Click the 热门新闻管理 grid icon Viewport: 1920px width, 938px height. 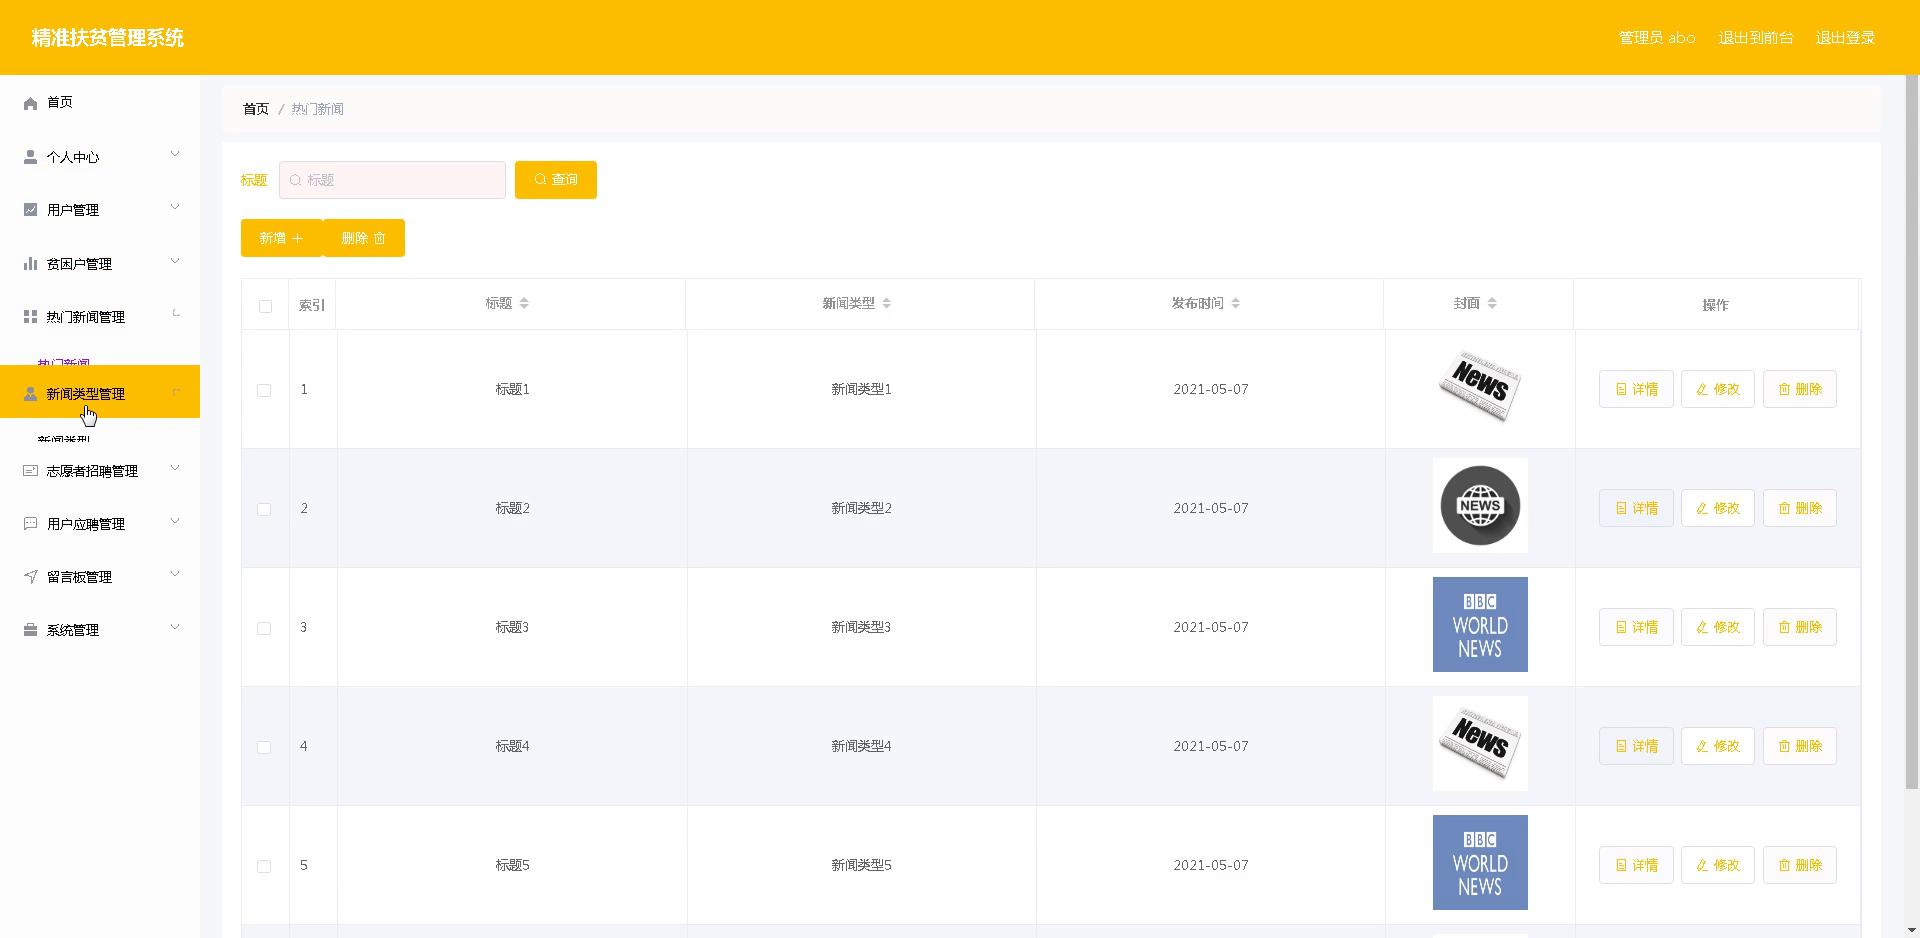(30, 317)
